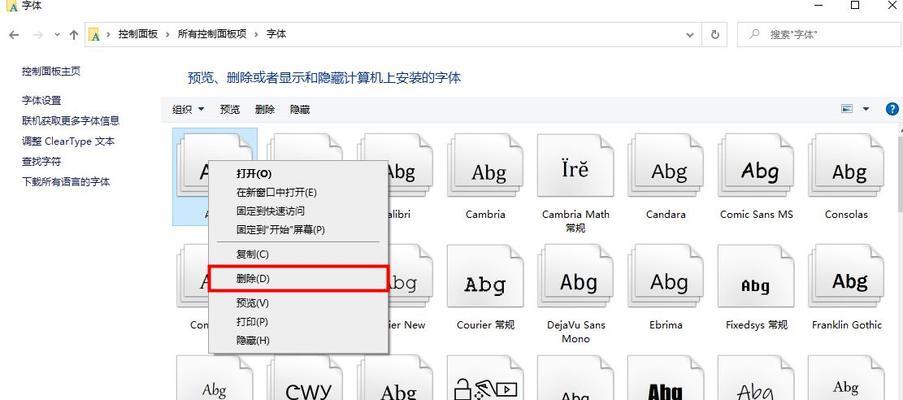Open the 组织 dropdown menu
This screenshot has width=903, height=400.
coord(188,109)
